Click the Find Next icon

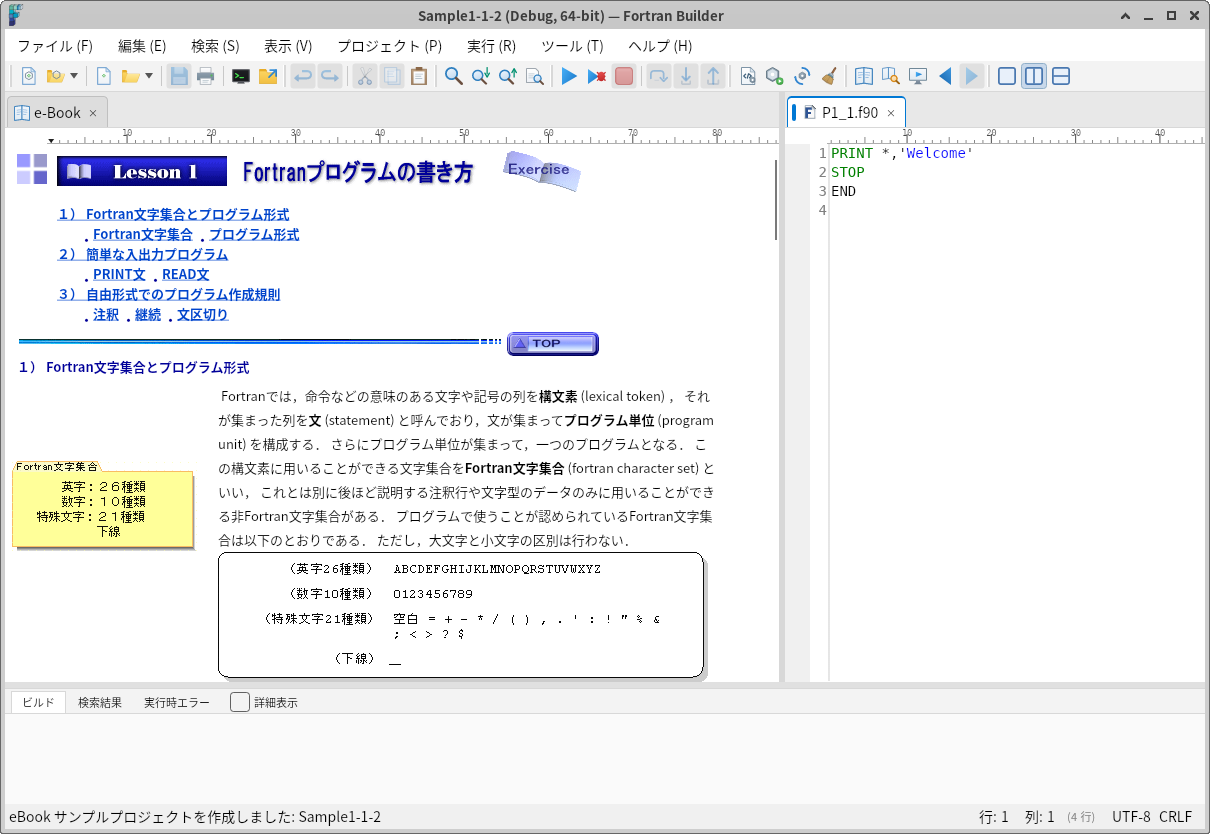coord(481,76)
